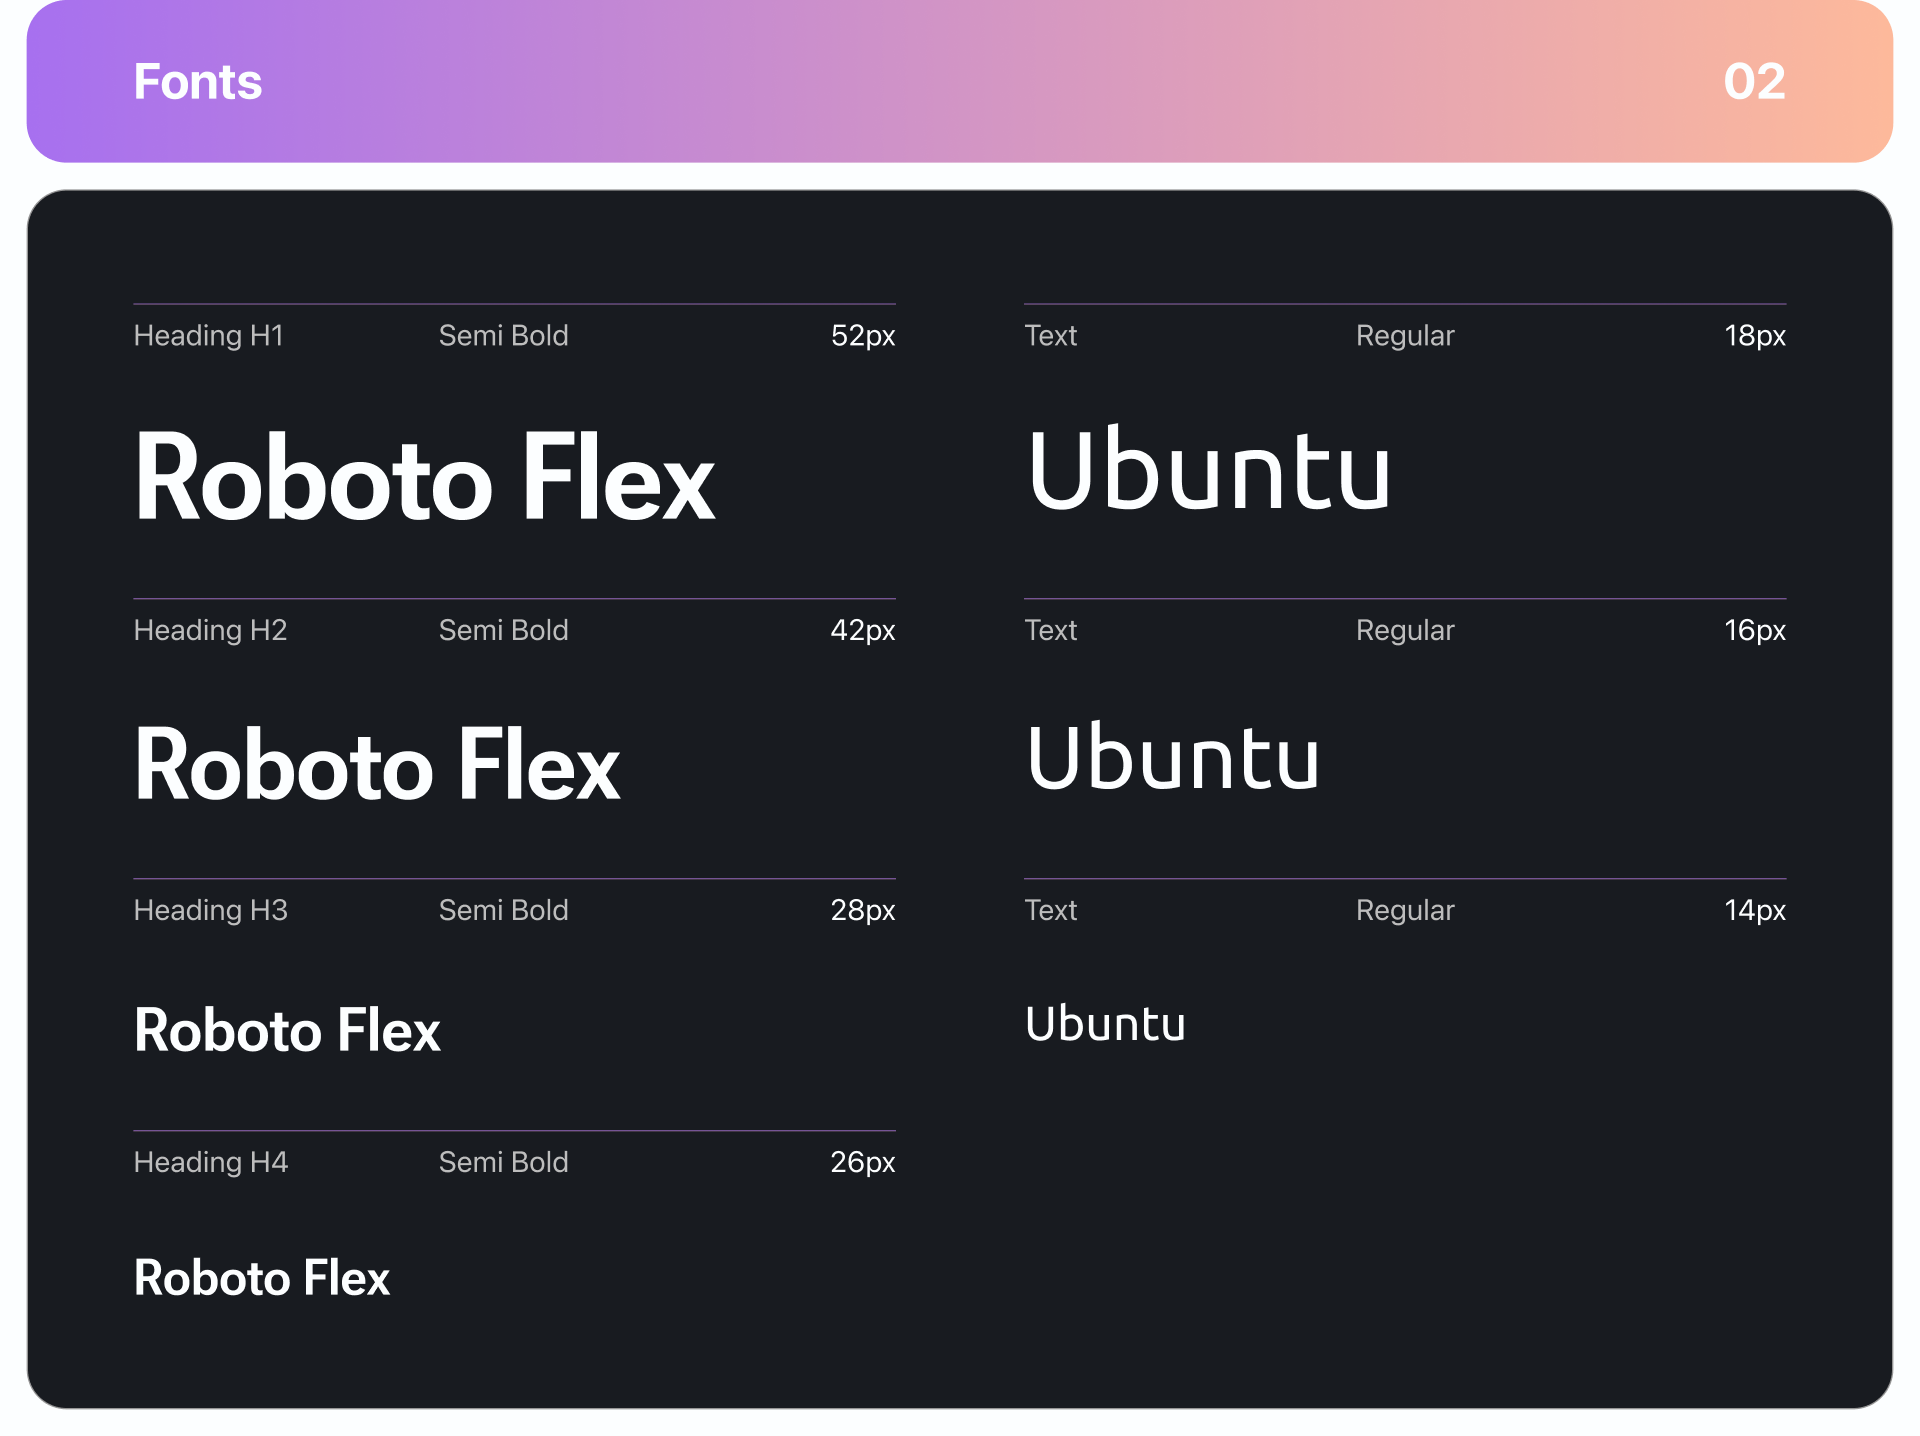Select the Heading H4 label

[x=210, y=1163]
